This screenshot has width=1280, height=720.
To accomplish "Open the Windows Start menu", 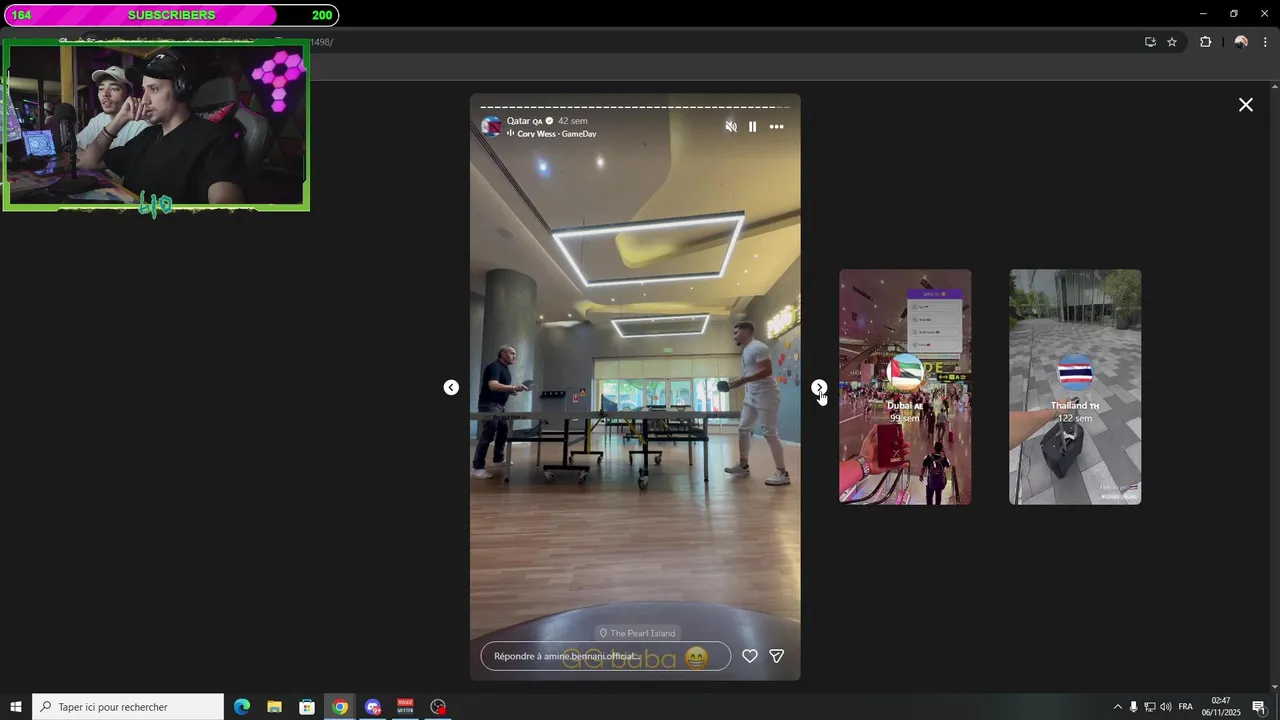I will tap(16, 707).
